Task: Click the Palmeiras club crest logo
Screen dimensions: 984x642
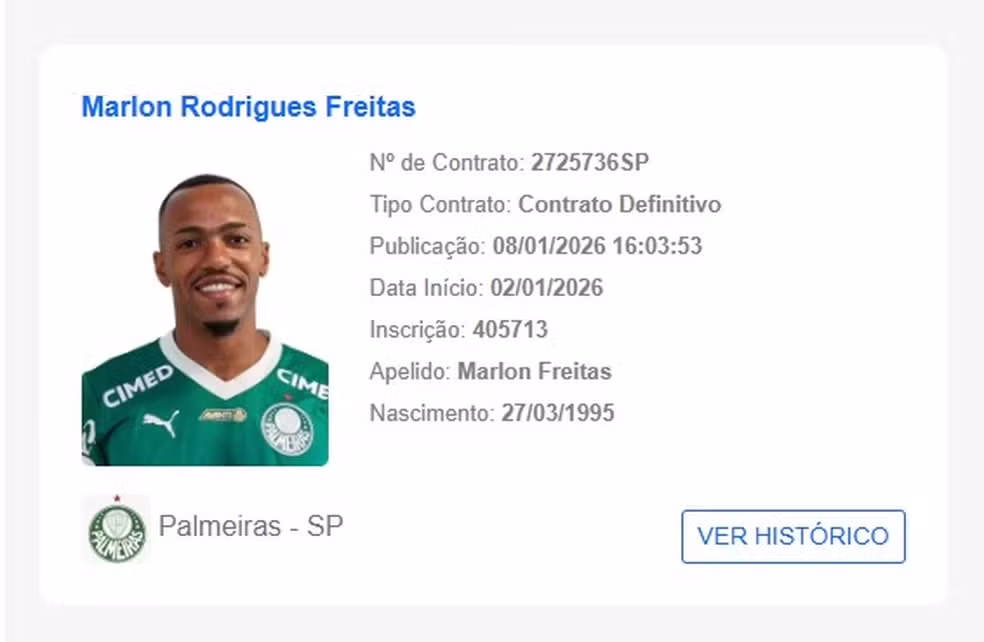Action: click(x=119, y=527)
